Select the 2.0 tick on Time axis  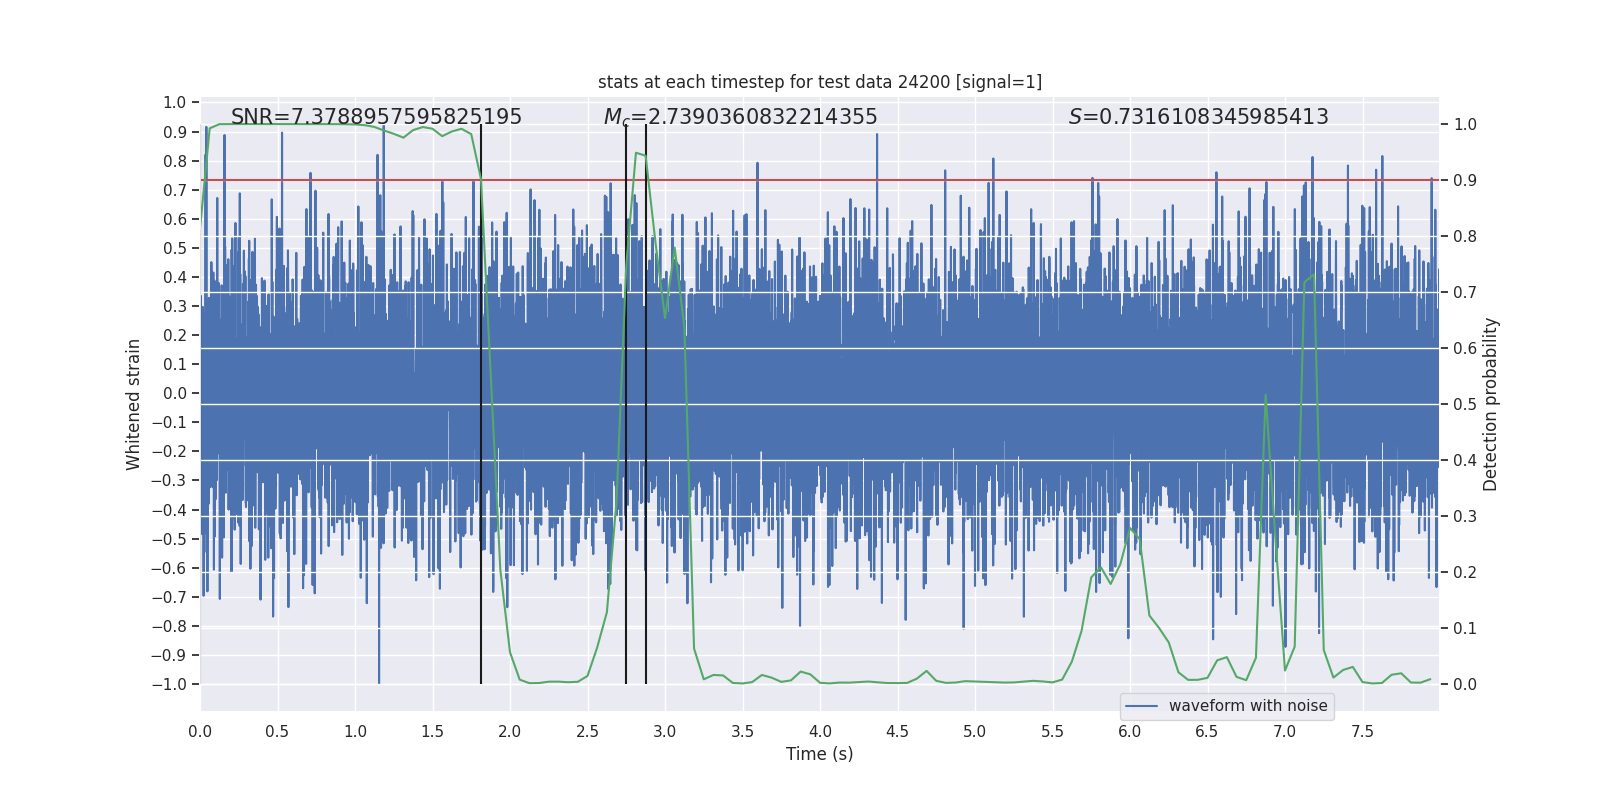510,732
